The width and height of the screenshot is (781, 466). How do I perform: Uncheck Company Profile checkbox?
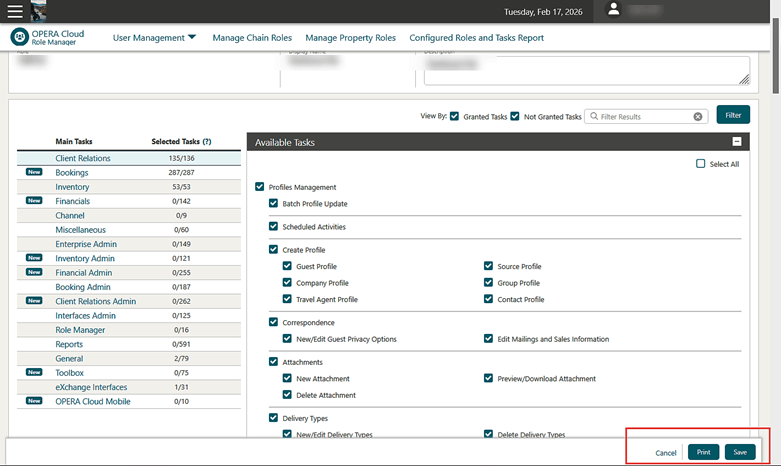pyautogui.click(x=287, y=282)
